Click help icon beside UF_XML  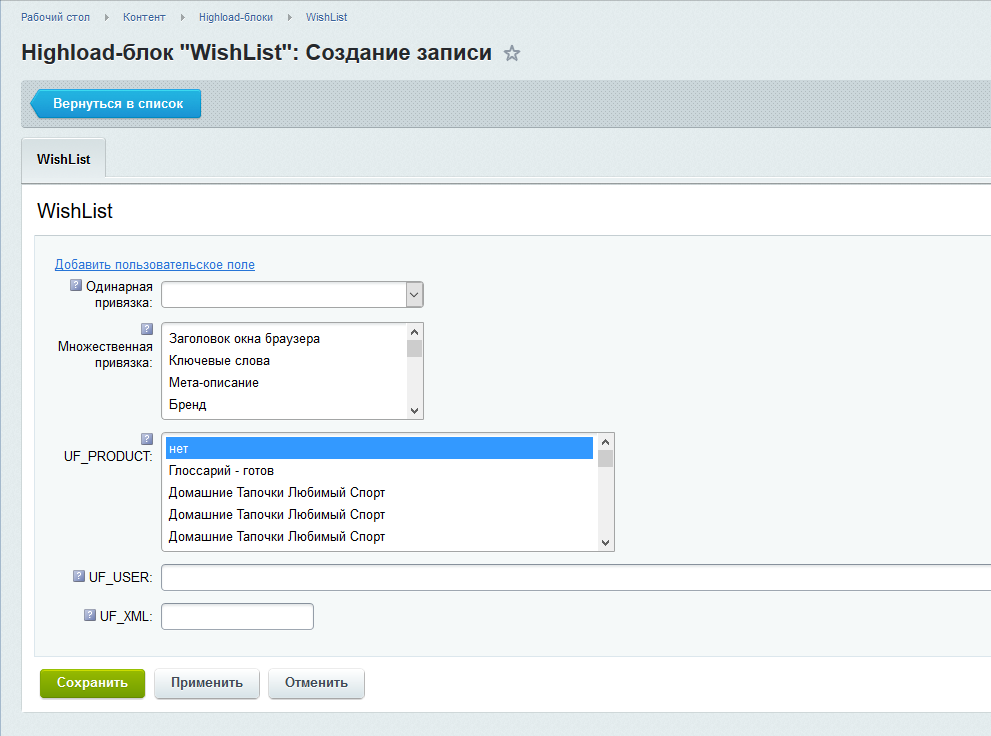pos(90,615)
